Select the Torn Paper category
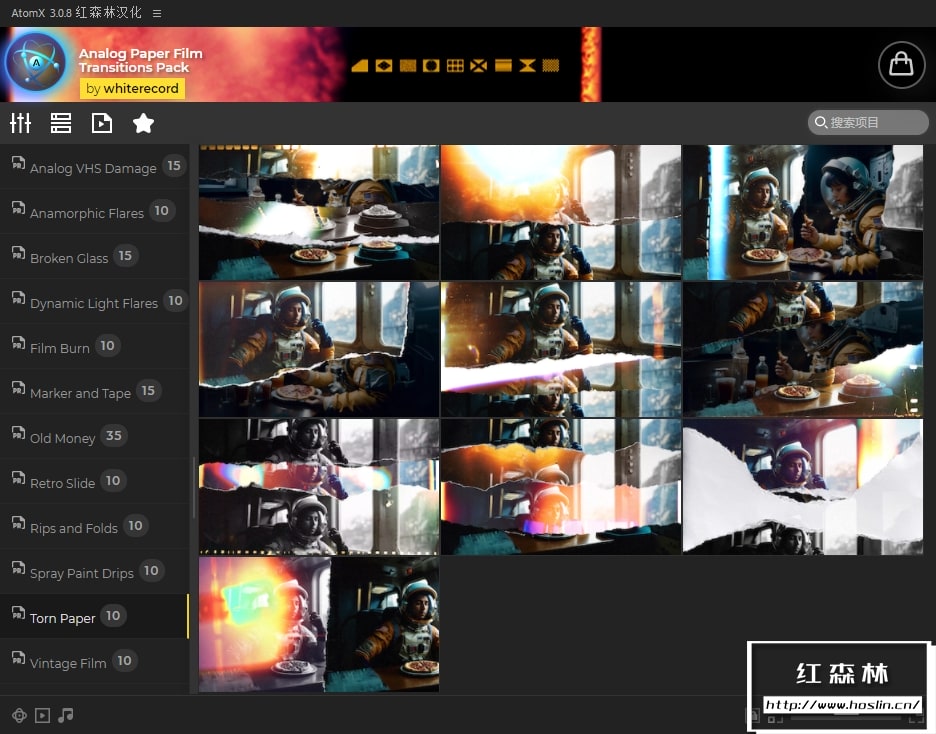 94,616
